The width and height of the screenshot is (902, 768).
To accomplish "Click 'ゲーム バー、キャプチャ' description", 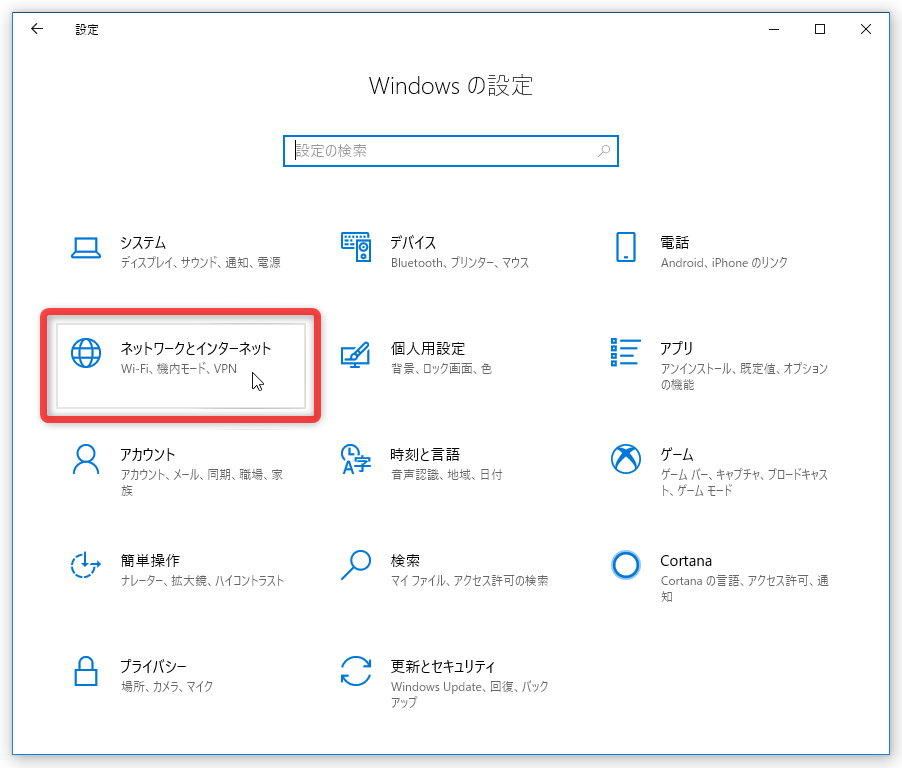I will pyautogui.click(x=744, y=482).
